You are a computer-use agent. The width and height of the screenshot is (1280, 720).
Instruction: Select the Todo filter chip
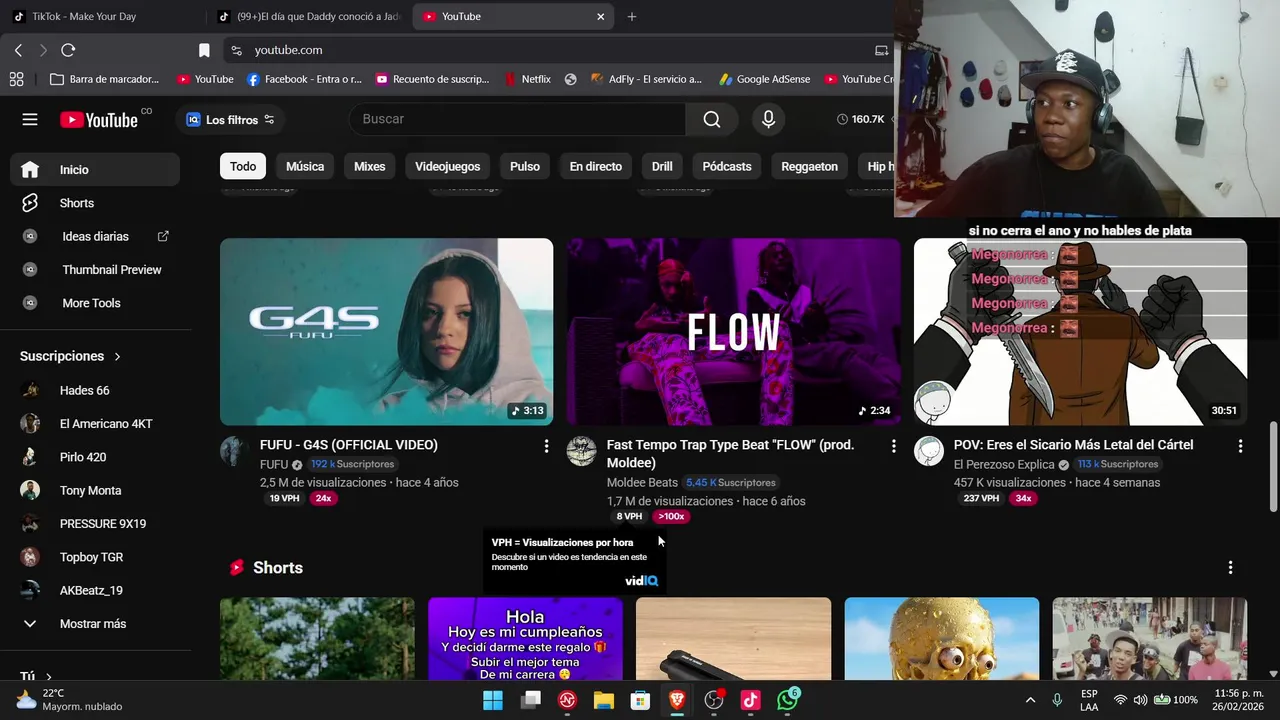pyautogui.click(x=243, y=167)
